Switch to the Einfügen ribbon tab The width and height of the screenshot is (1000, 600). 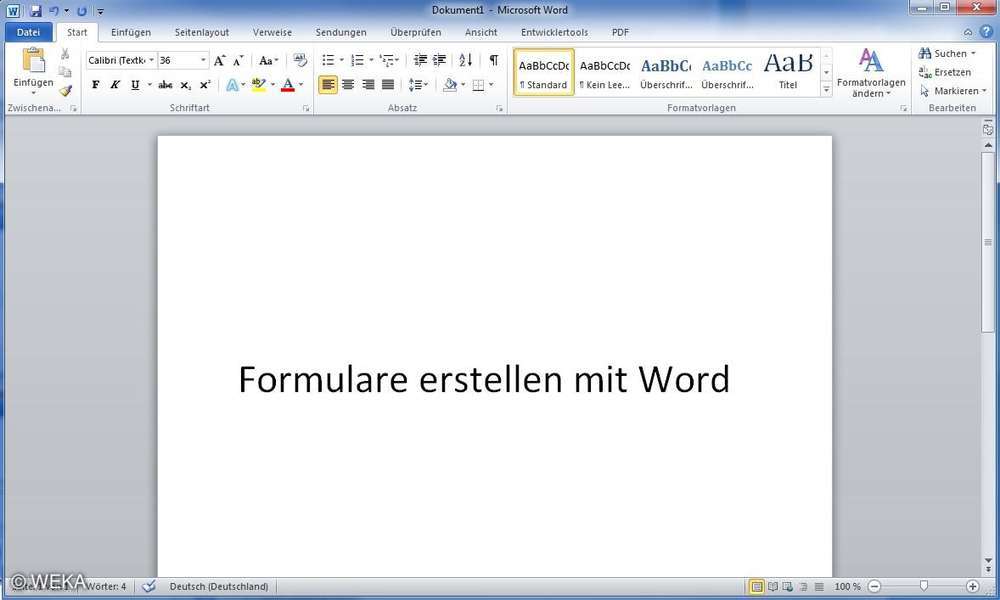click(131, 32)
